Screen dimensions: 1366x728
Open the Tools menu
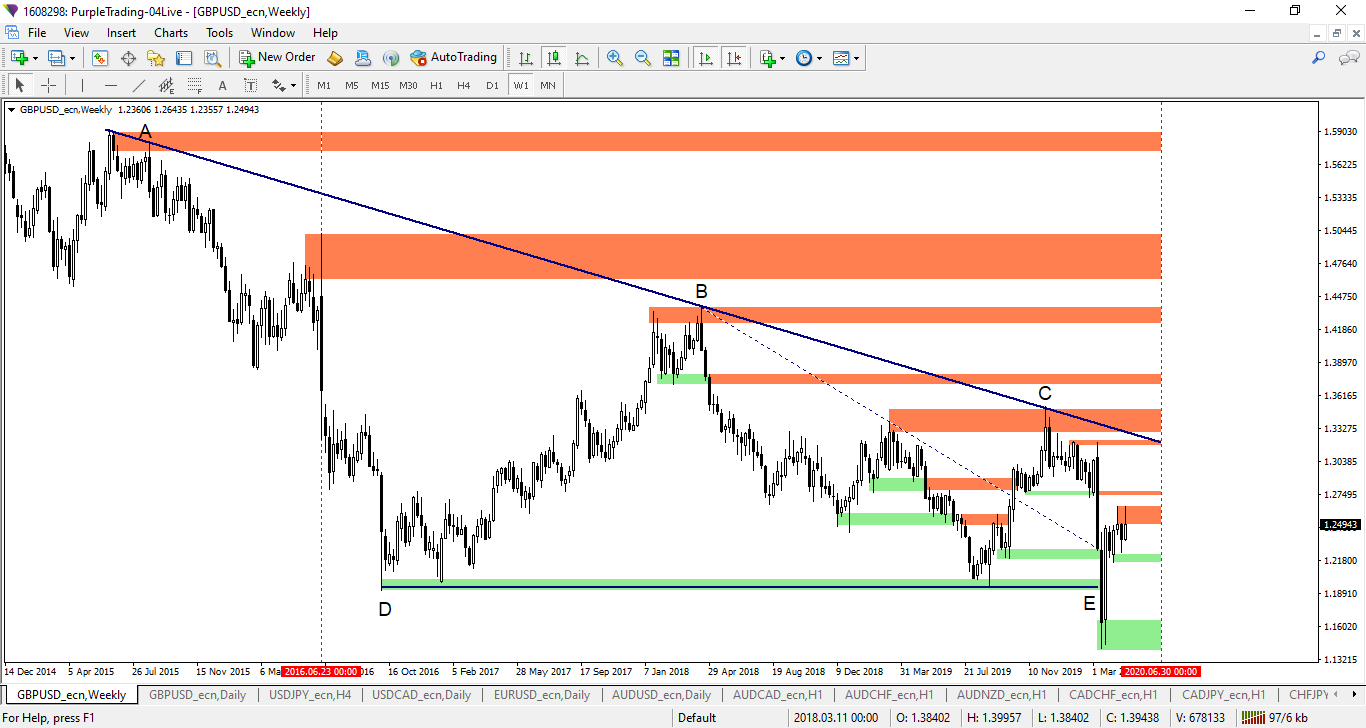219,33
